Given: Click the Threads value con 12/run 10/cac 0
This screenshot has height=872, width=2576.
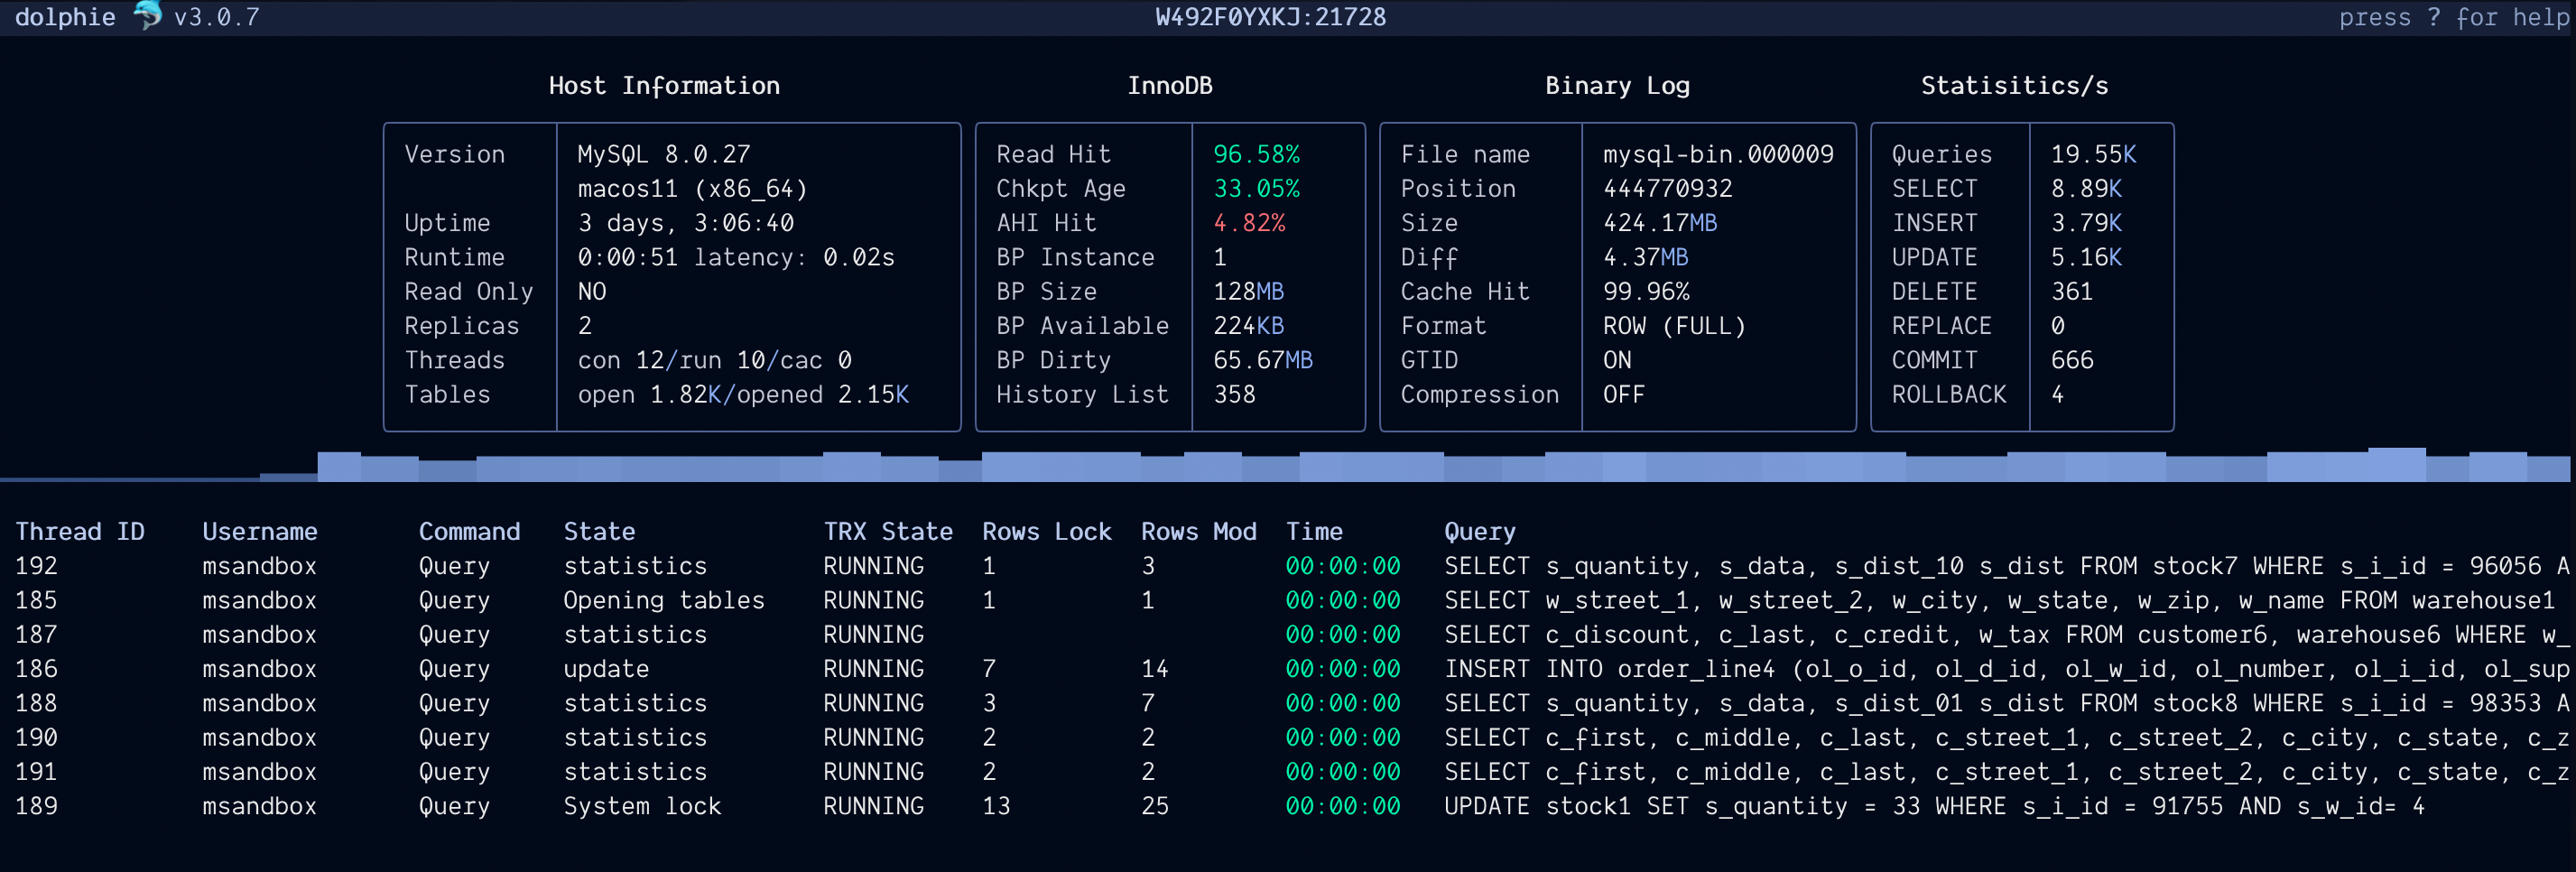Looking at the screenshot, I should [714, 360].
